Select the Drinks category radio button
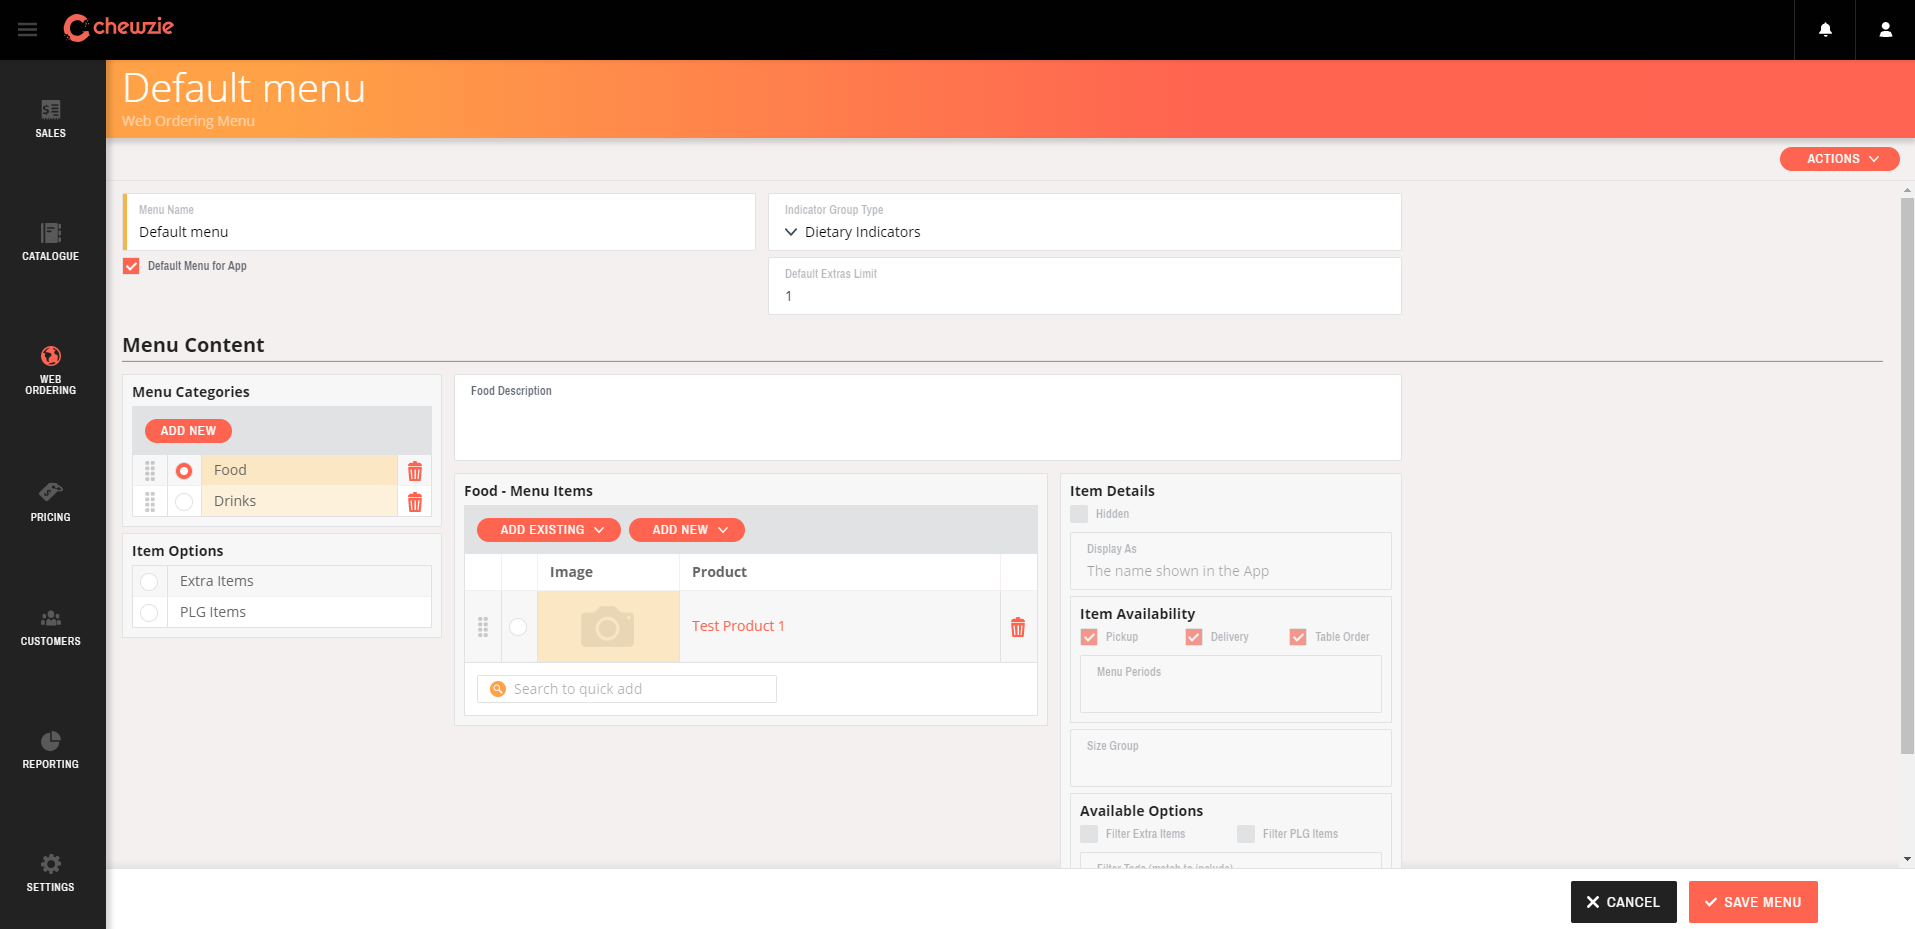Screen dimensions: 1915x929 click(x=184, y=502)
